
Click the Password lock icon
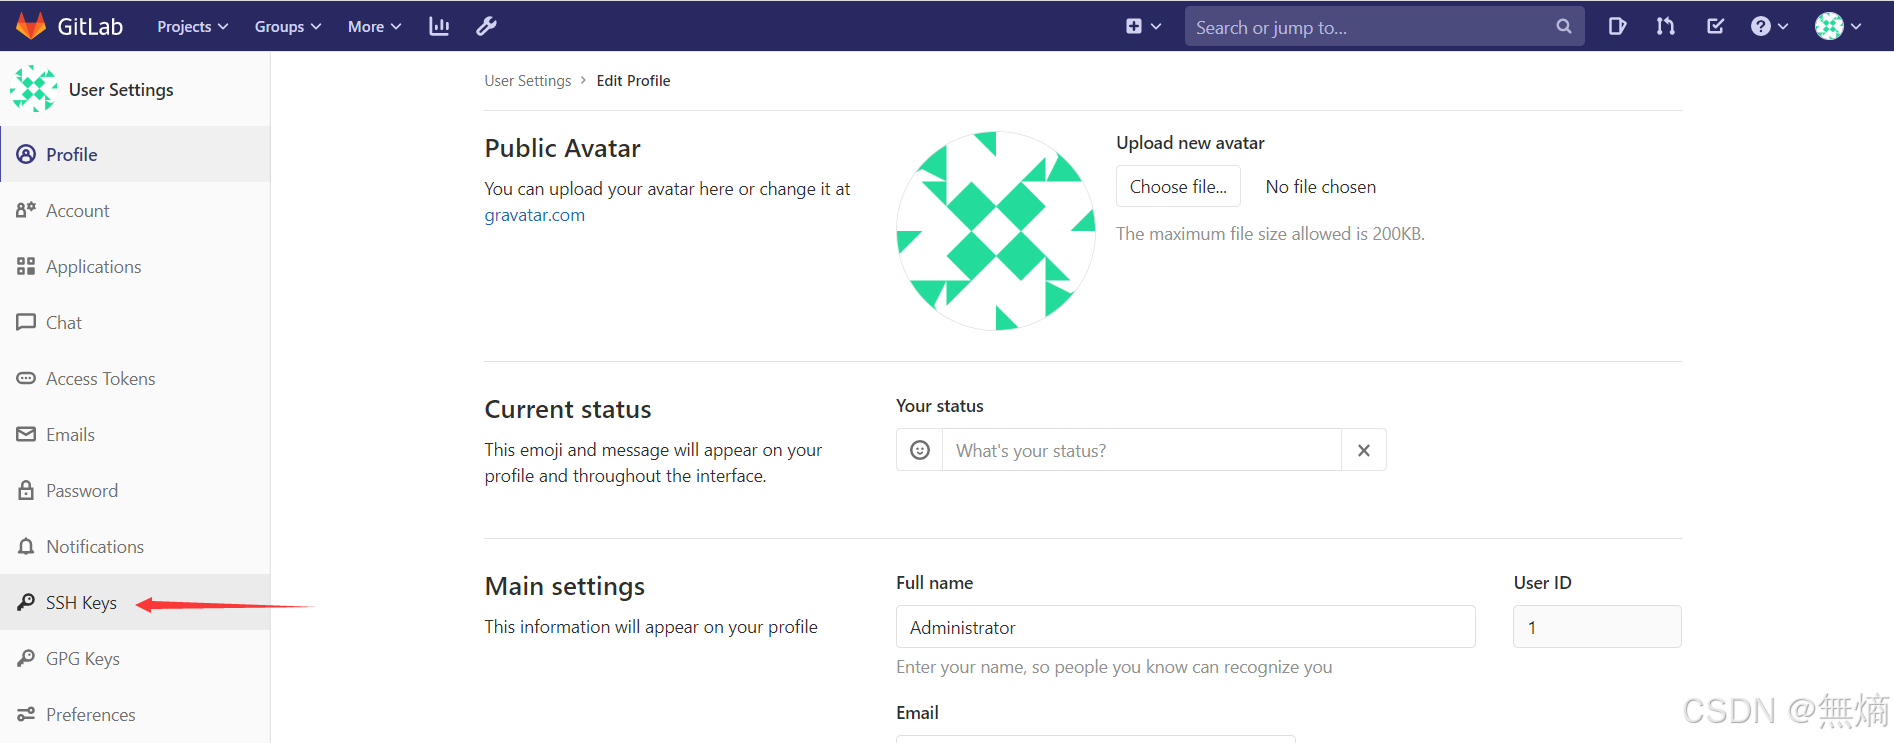(x=26, y=490)
